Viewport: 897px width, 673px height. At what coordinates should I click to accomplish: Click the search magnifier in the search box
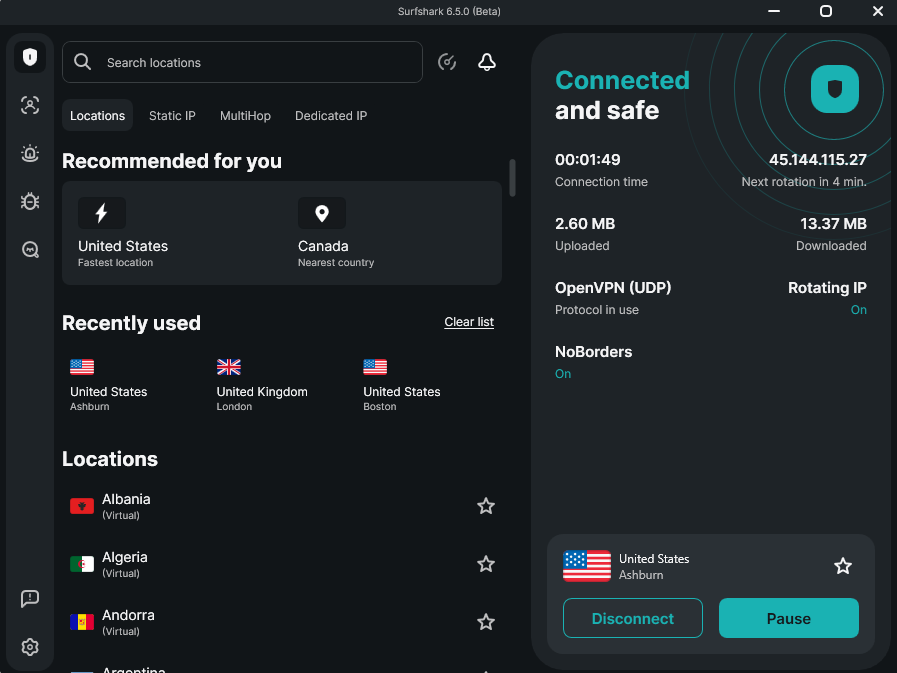click(82, 62)
